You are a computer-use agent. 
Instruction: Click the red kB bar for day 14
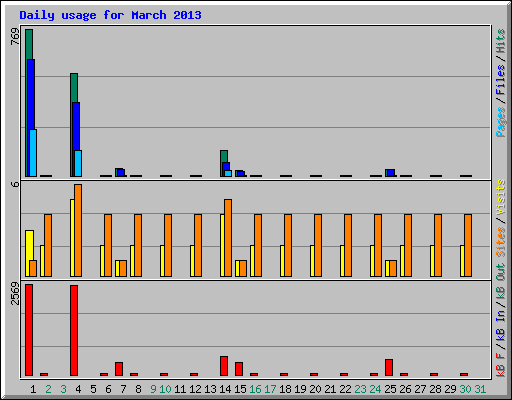224,366
